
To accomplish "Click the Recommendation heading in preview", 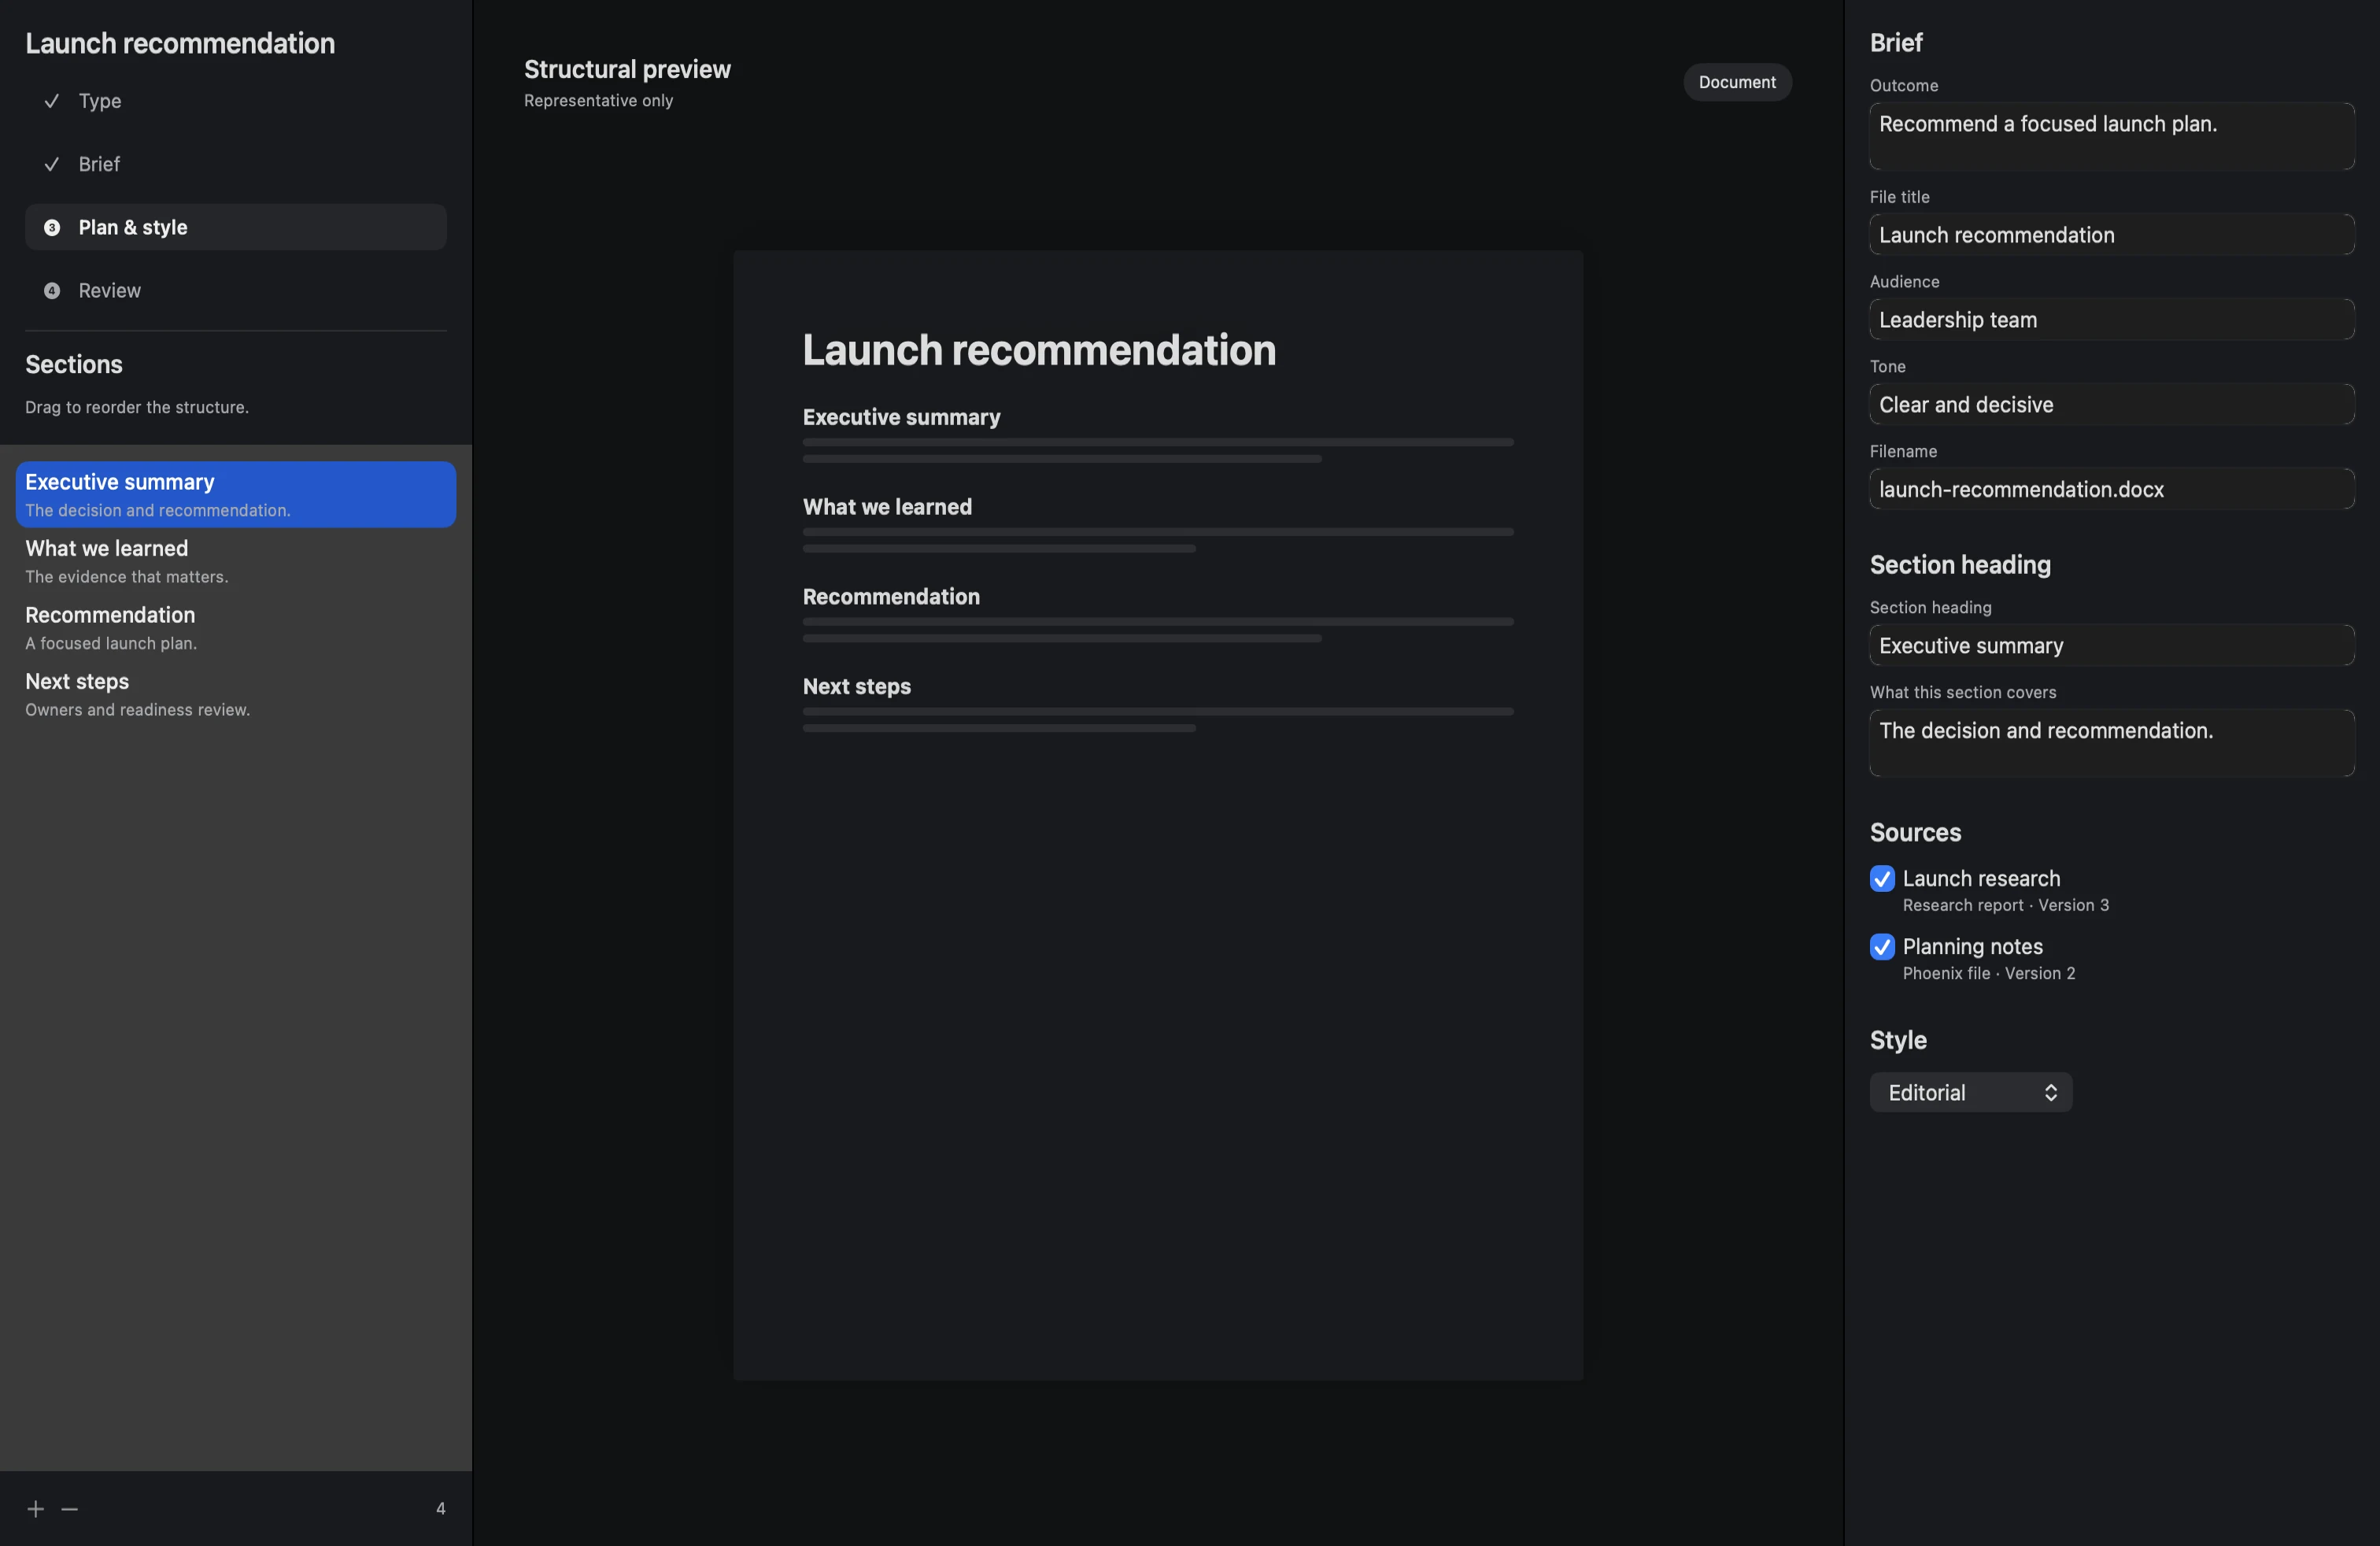I will (x=891, y=597).
